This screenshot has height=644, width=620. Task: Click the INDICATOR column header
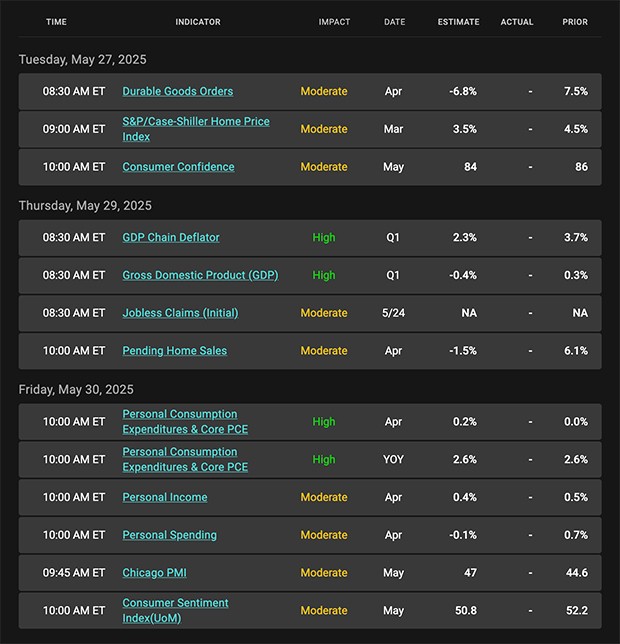click(198, 22)
